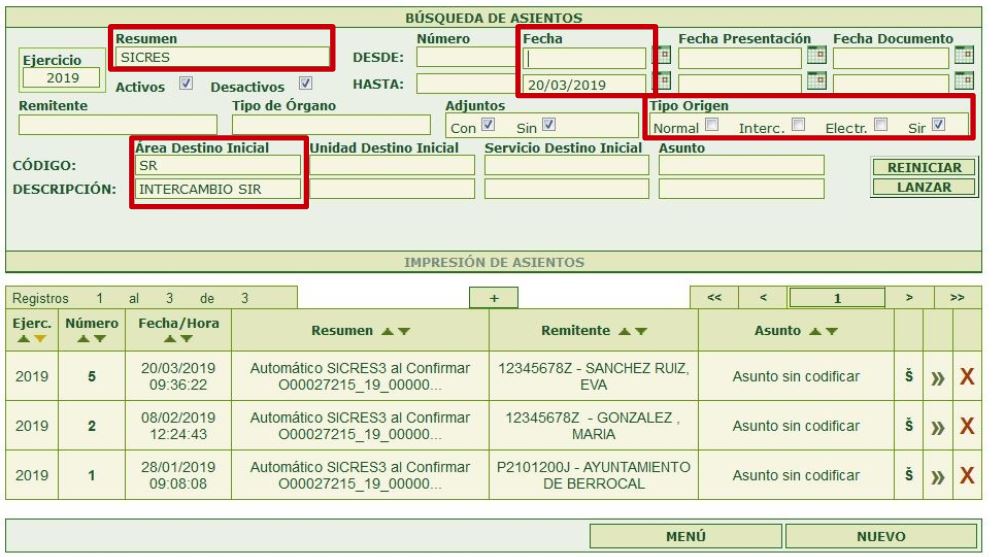
Task: Click the Remitente input field
Action: (x=118, y=125)
